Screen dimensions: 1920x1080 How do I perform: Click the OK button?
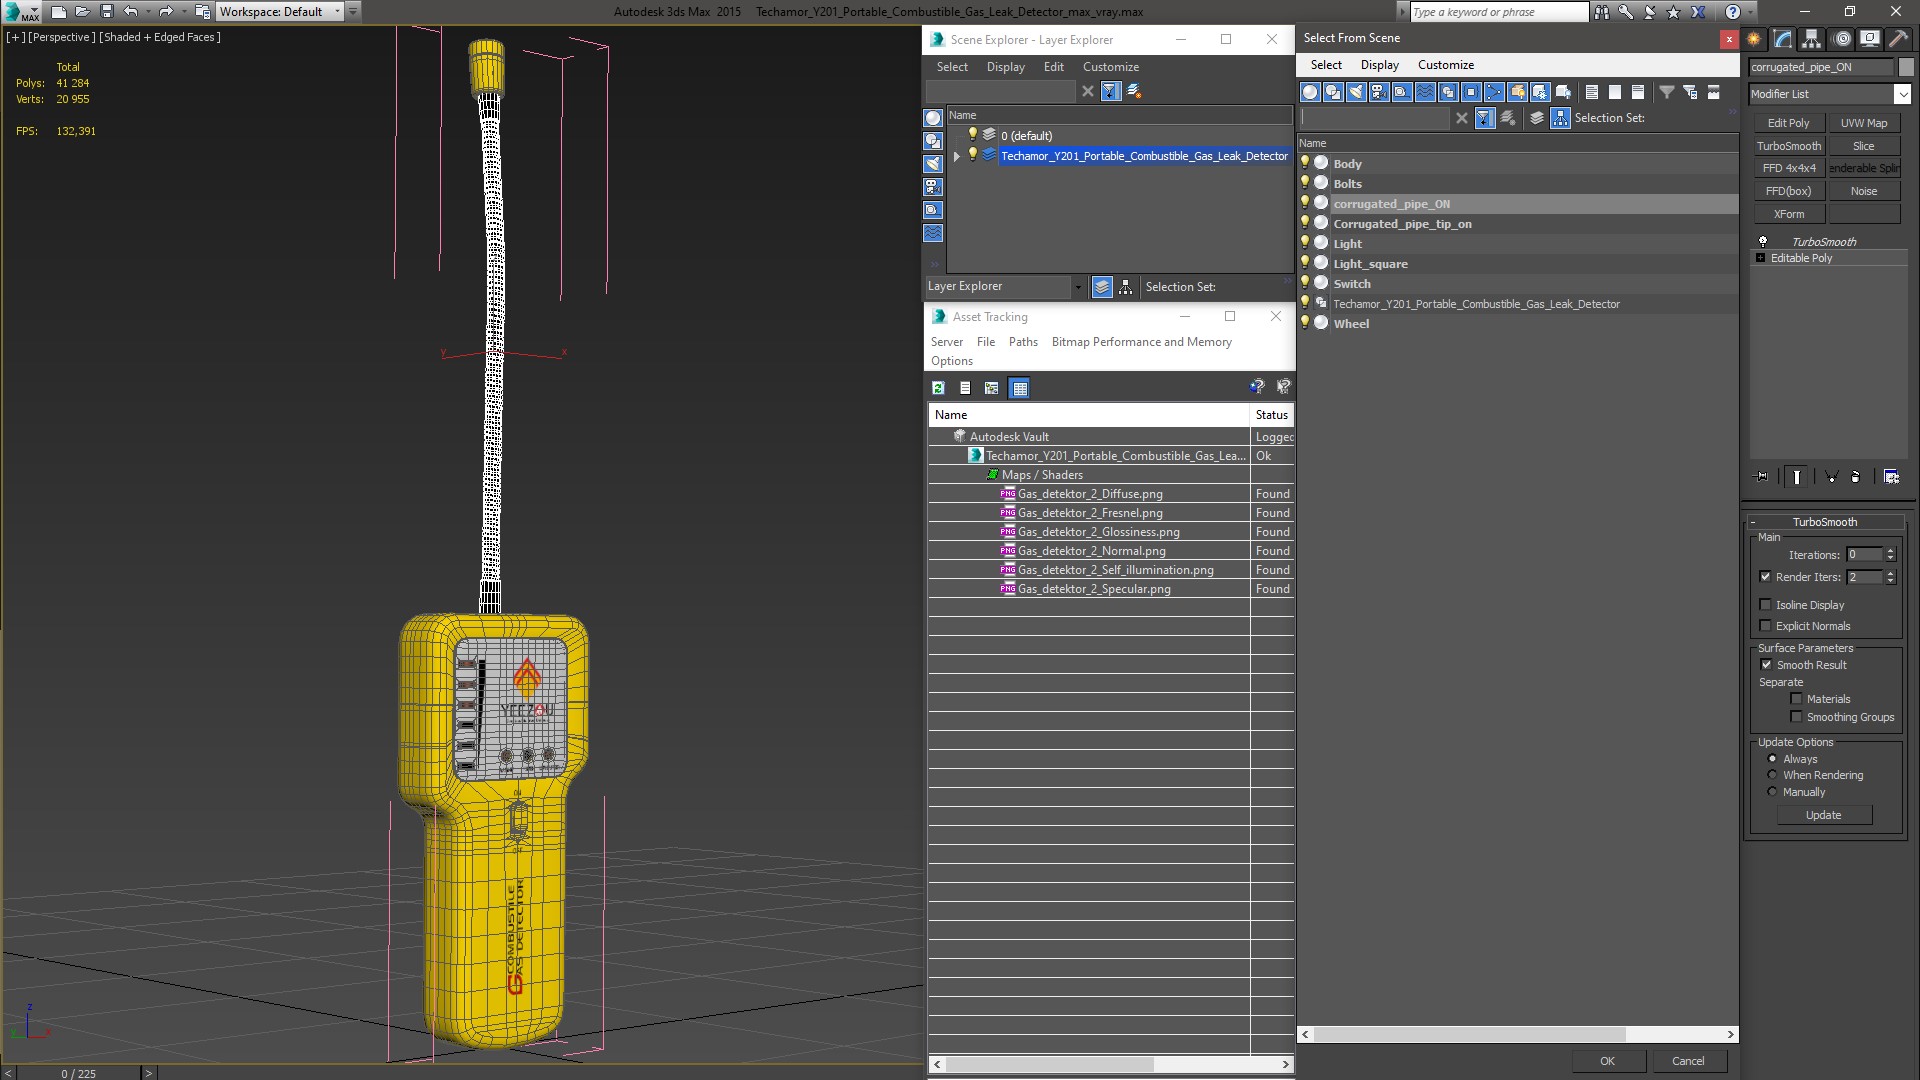point(1607,1061)
